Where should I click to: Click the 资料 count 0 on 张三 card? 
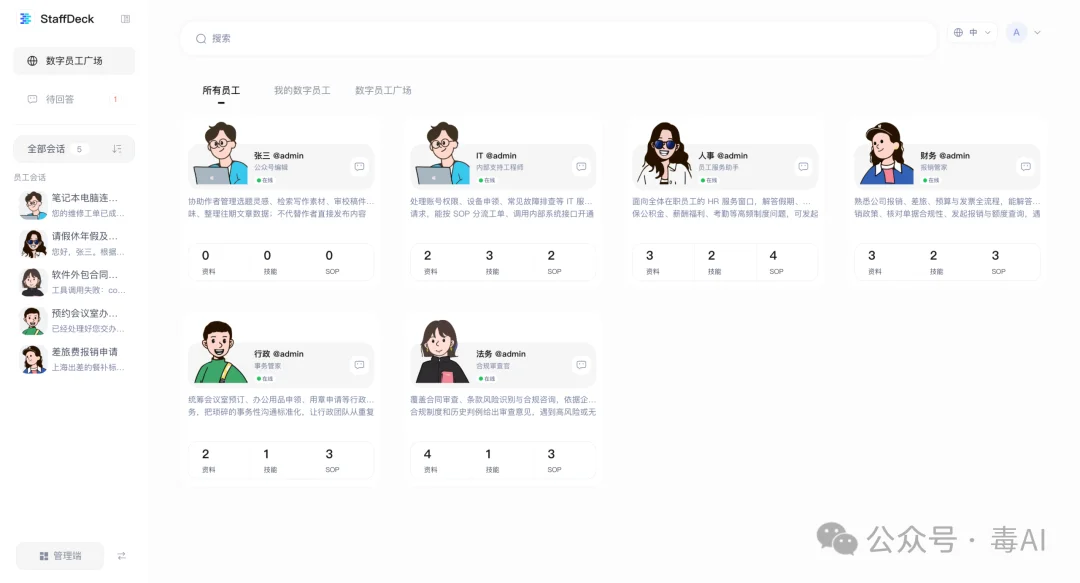[205, 256]
